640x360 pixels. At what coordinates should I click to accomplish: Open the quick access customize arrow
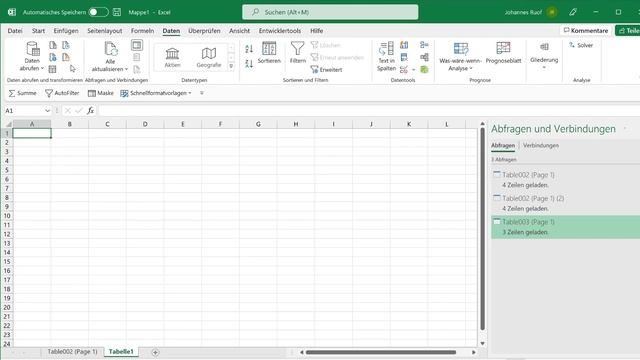click(202, 93)
